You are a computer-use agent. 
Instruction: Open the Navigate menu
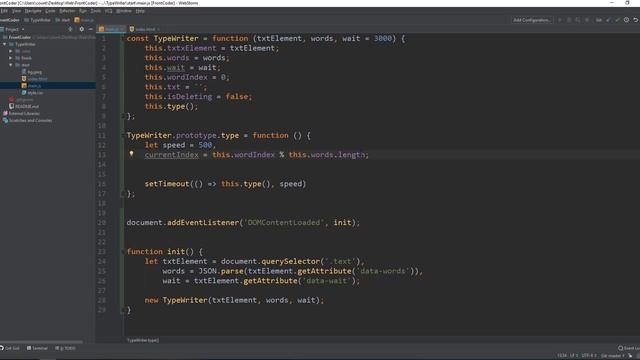coord(33,11)
